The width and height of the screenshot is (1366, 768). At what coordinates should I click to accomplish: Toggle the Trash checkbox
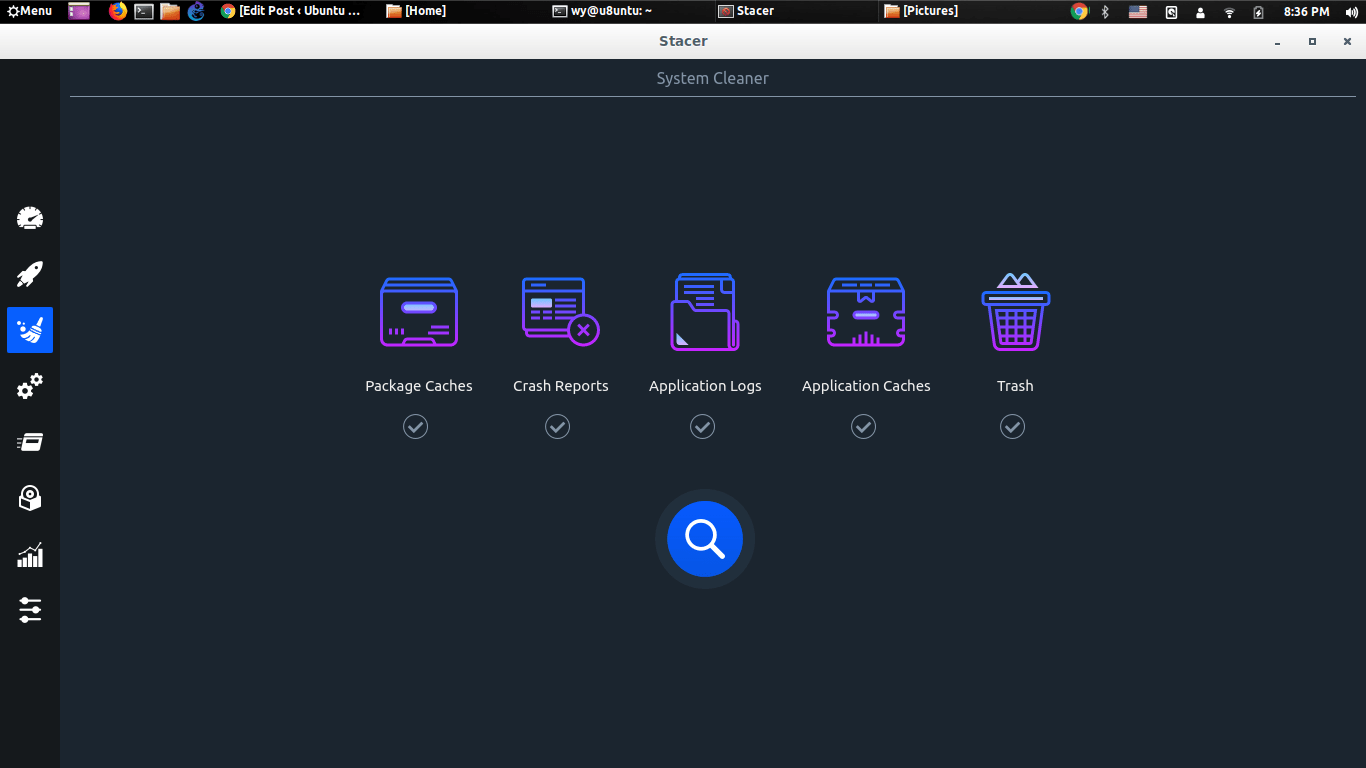[1012, 427]
